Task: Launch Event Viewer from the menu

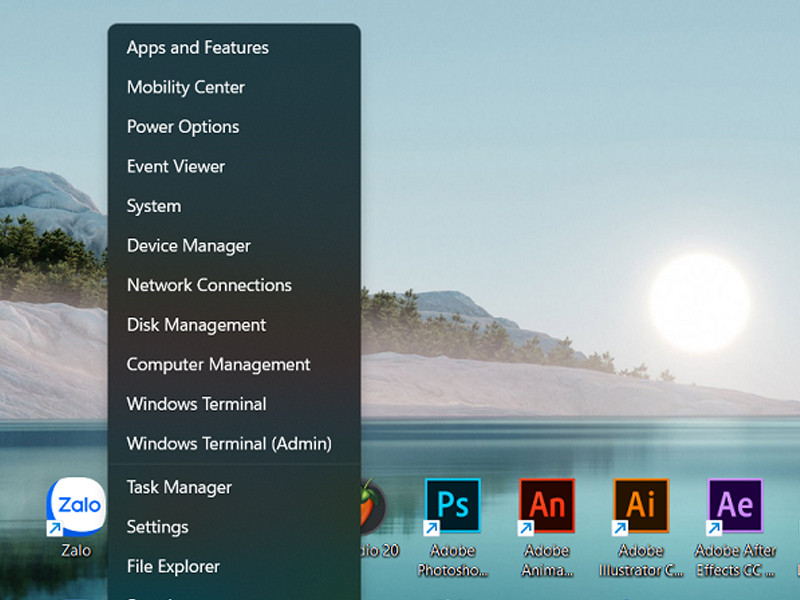Action: (175, 167)
